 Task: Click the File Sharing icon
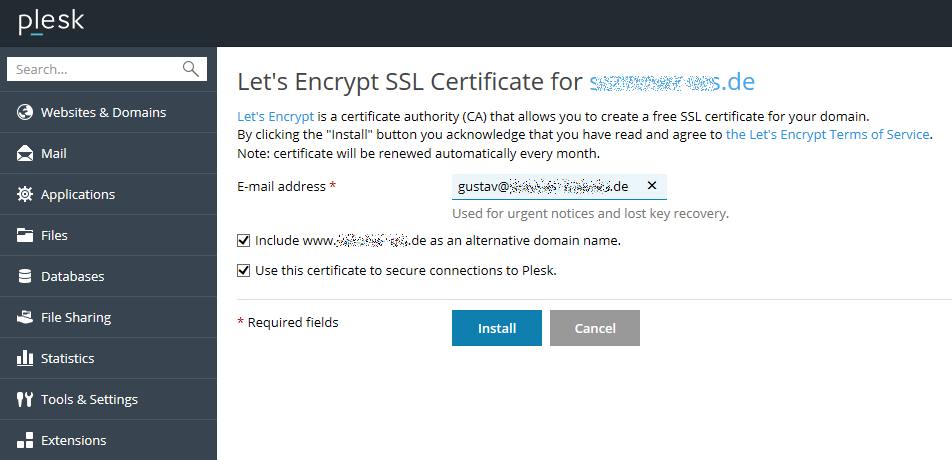point(25,317)
